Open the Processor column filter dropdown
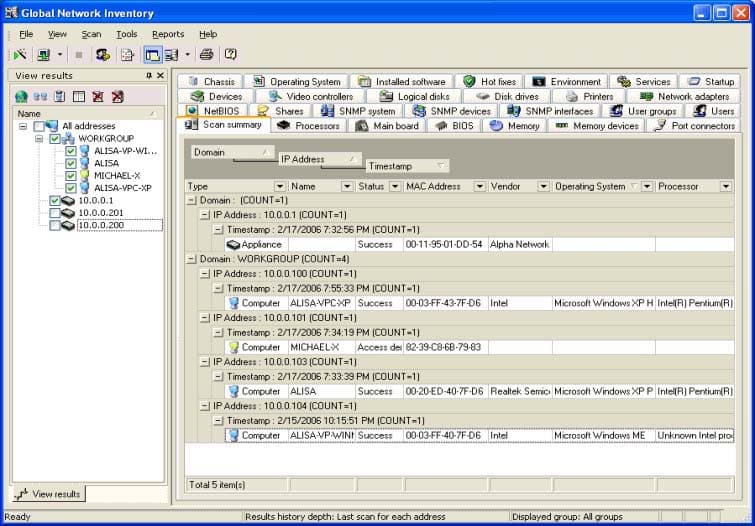755x526 pixels. (x=726, y=186)
